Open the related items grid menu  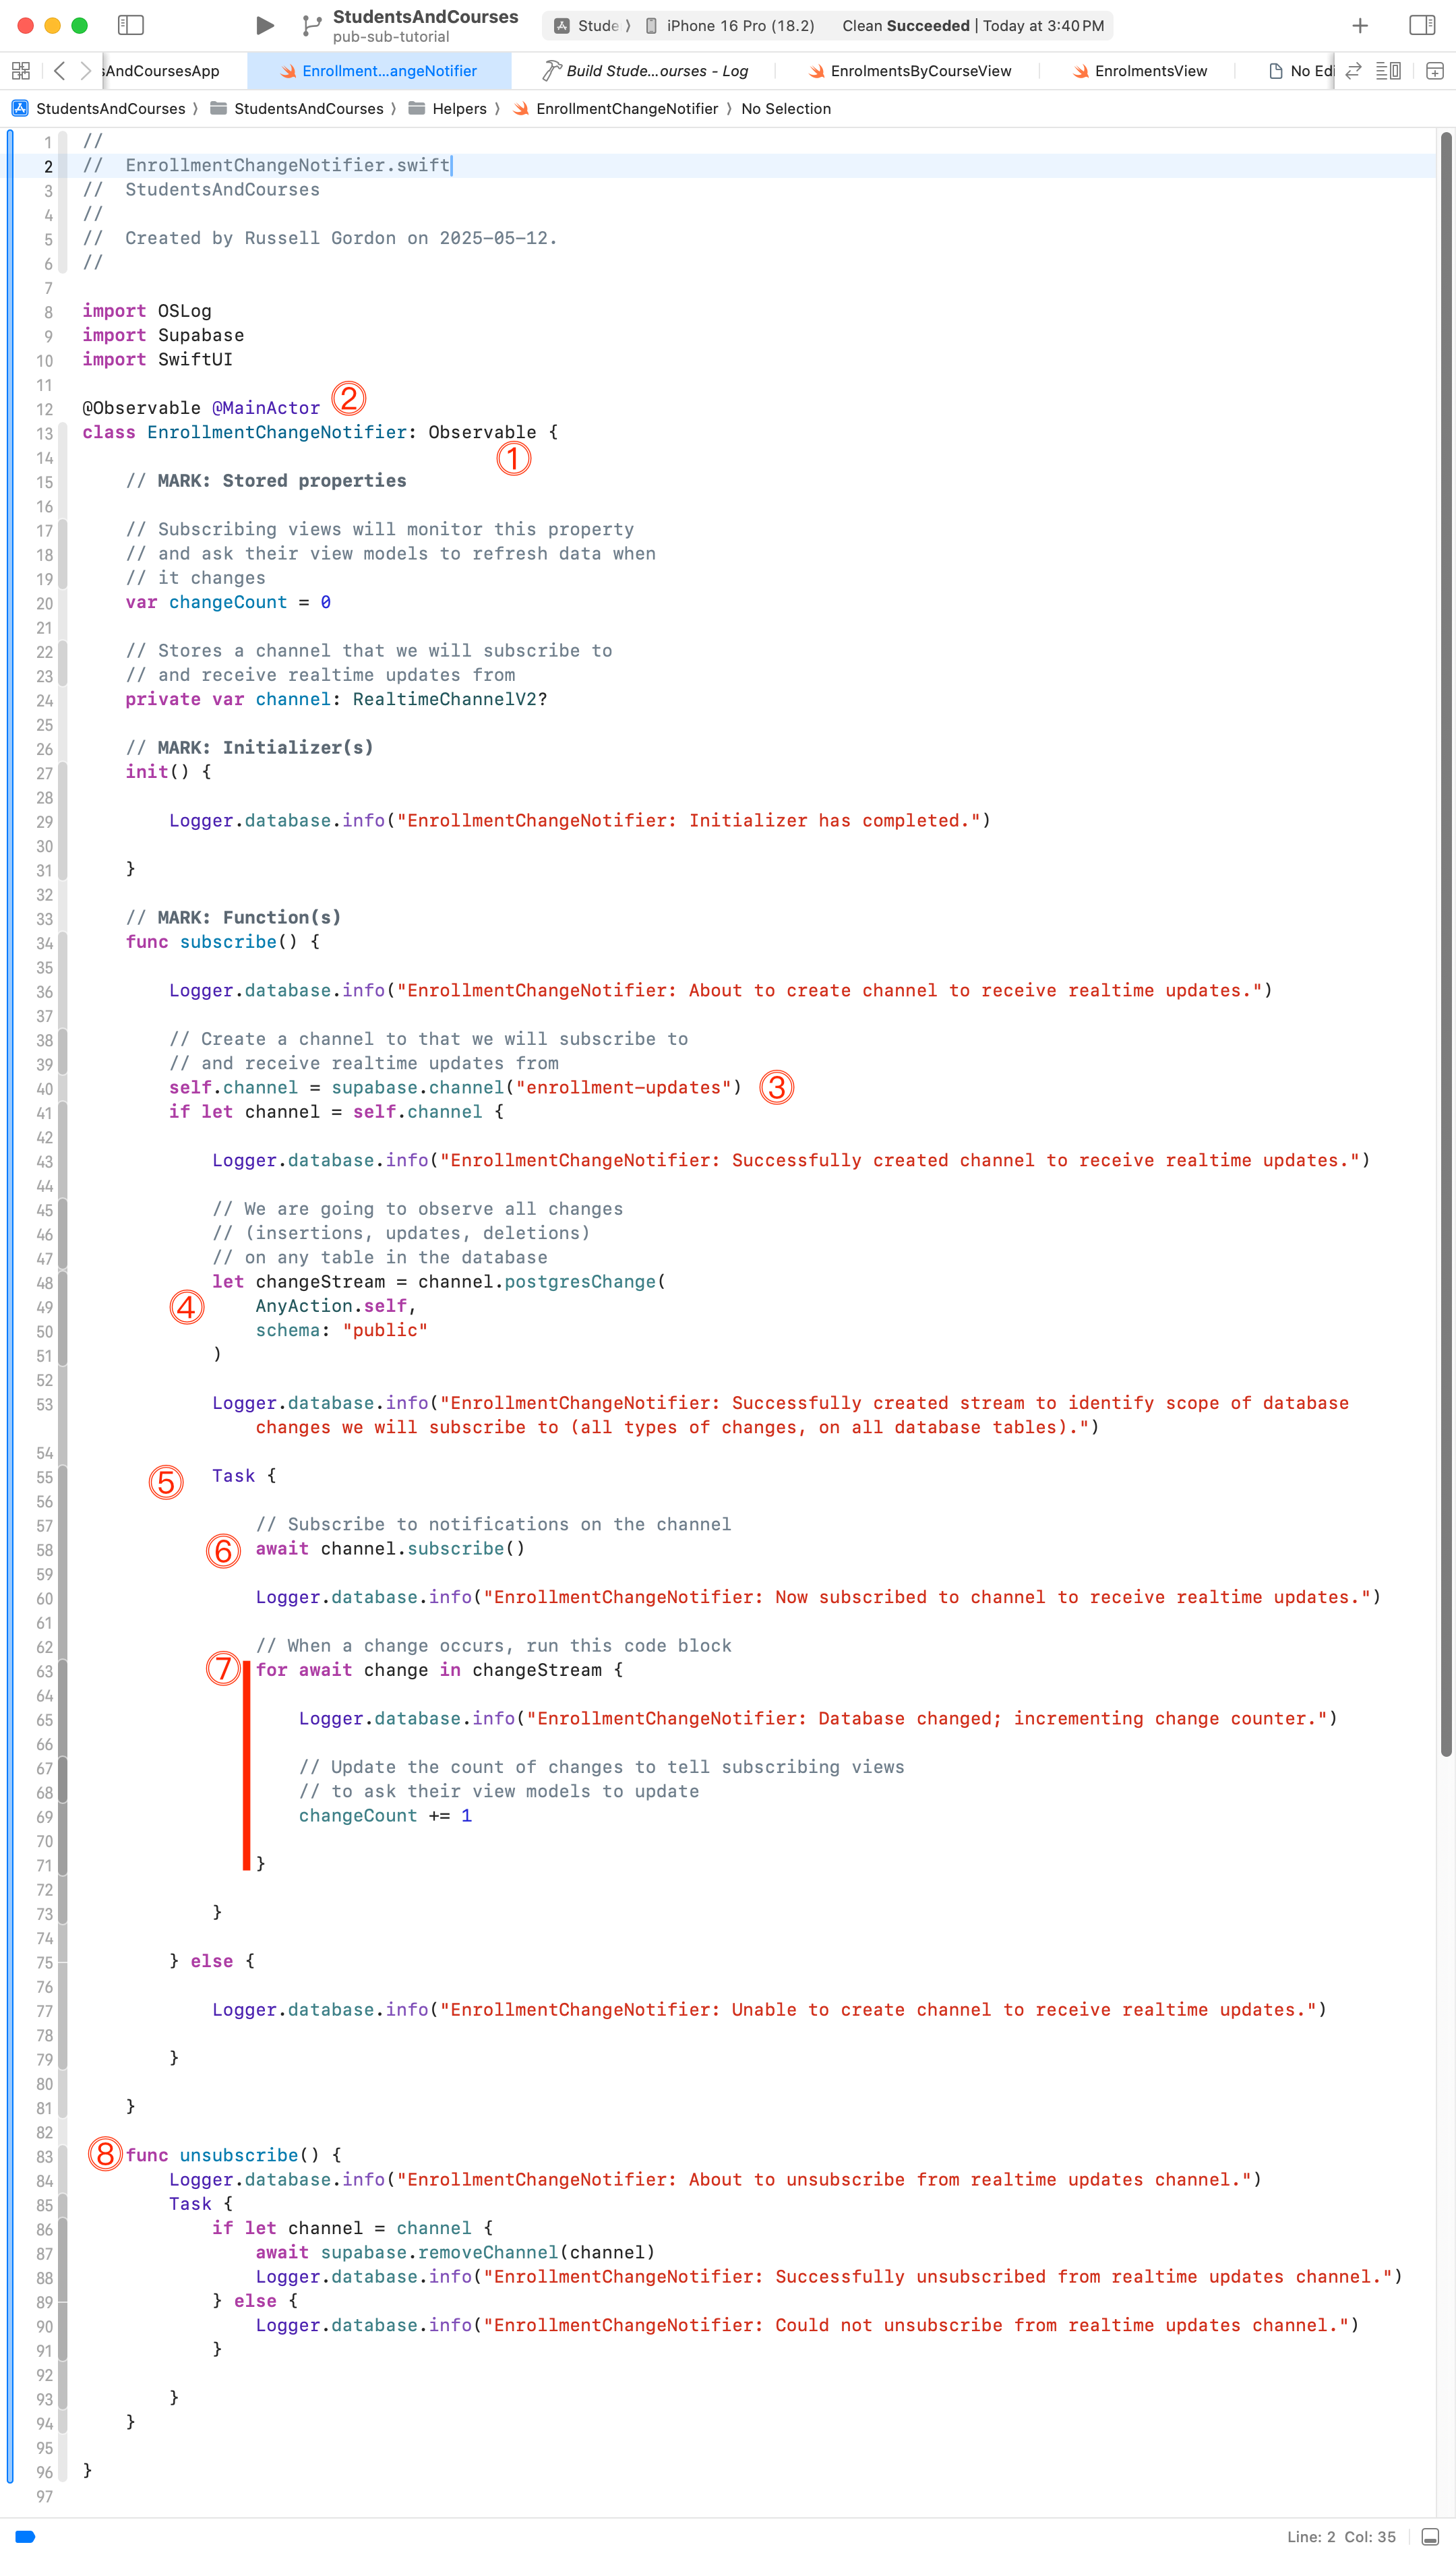pos(20,71)
